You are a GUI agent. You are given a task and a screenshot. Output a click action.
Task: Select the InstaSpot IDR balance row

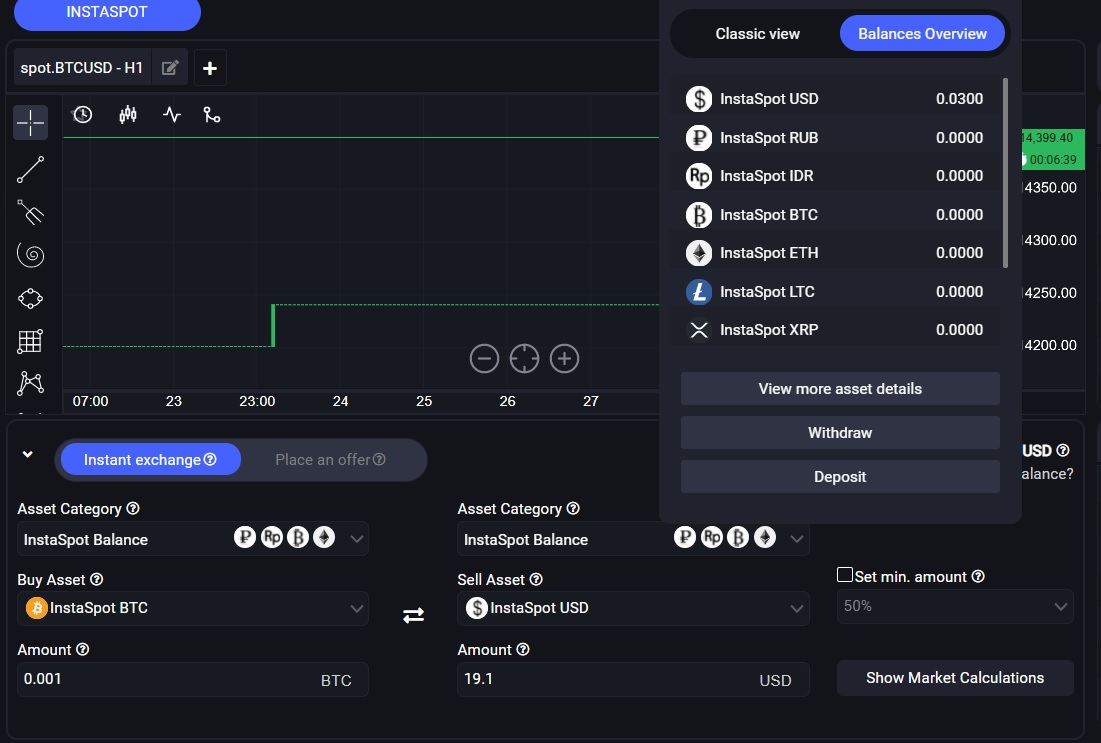(x=836, y=176)
